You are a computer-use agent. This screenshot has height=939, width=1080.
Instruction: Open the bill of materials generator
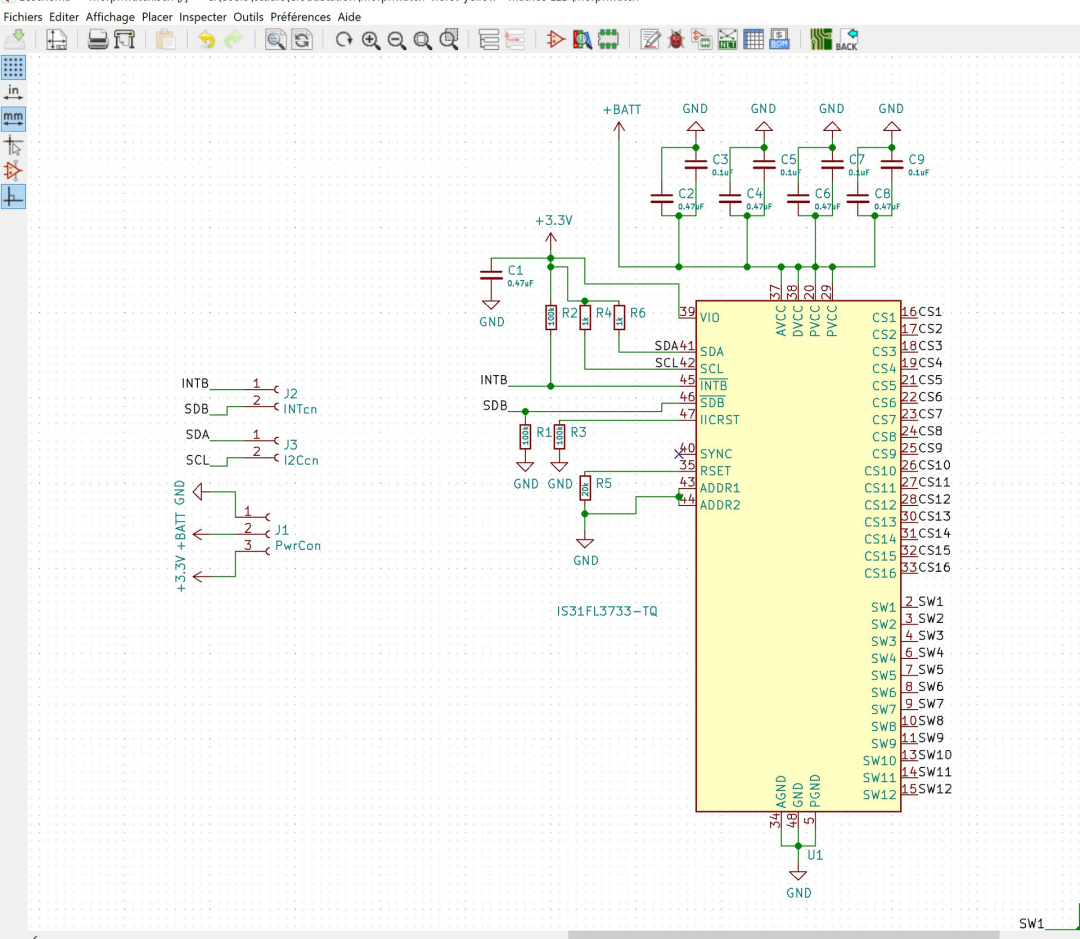pyautogui.click(x=777, y=40)
